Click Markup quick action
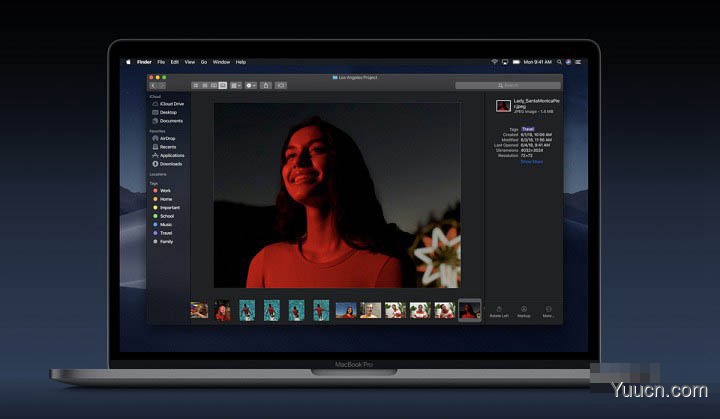The image size is (720, 419). [524, 312]
